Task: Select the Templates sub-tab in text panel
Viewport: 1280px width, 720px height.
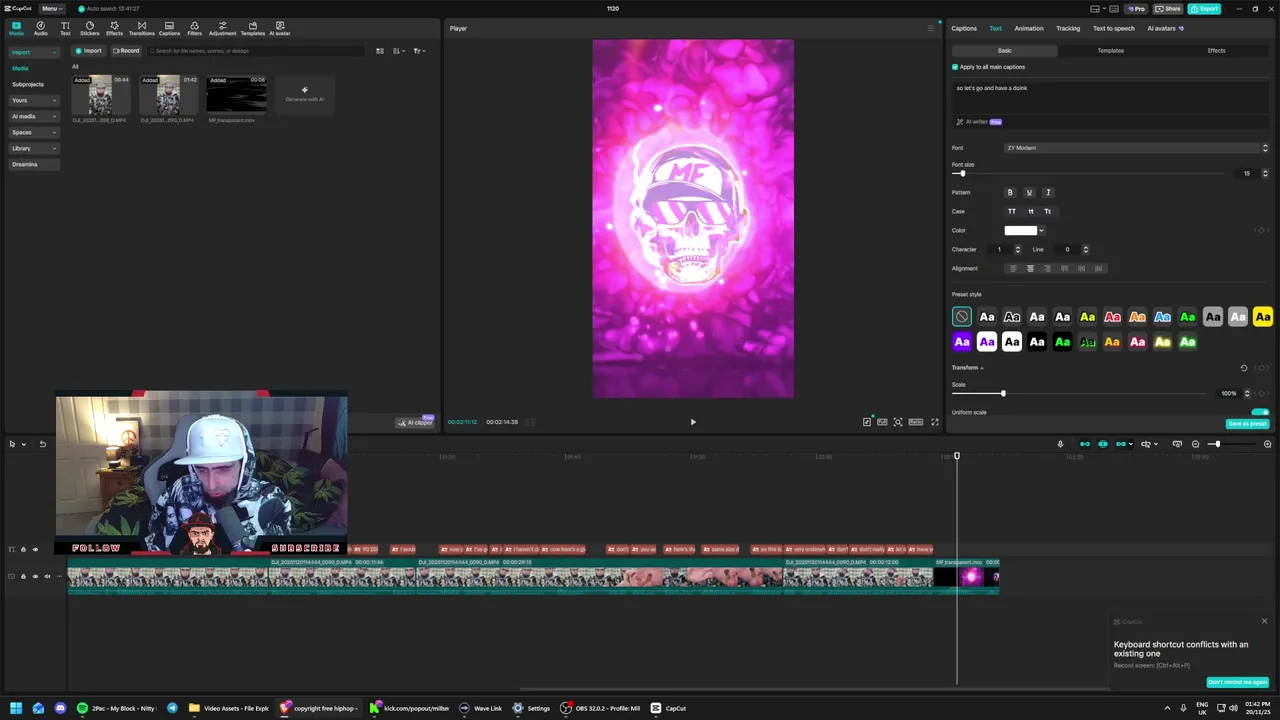Action: [1110, 51]
